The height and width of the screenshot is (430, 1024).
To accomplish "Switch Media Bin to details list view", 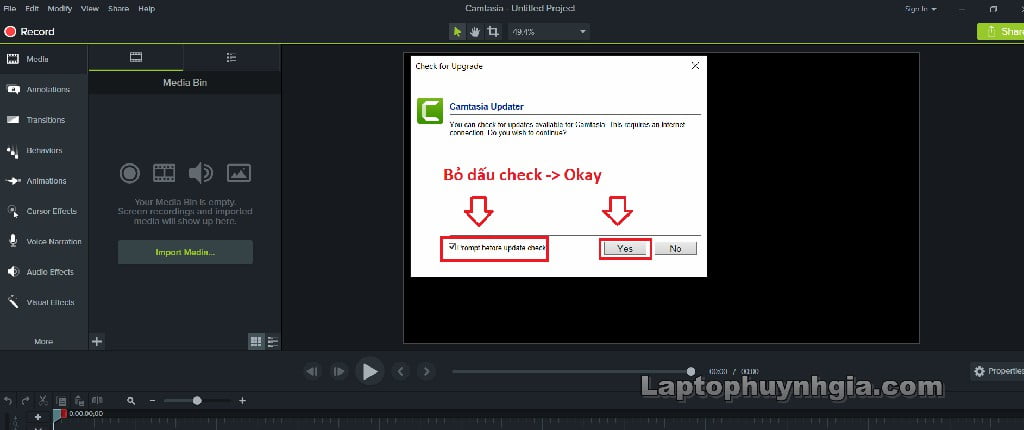I will point(273,341).
